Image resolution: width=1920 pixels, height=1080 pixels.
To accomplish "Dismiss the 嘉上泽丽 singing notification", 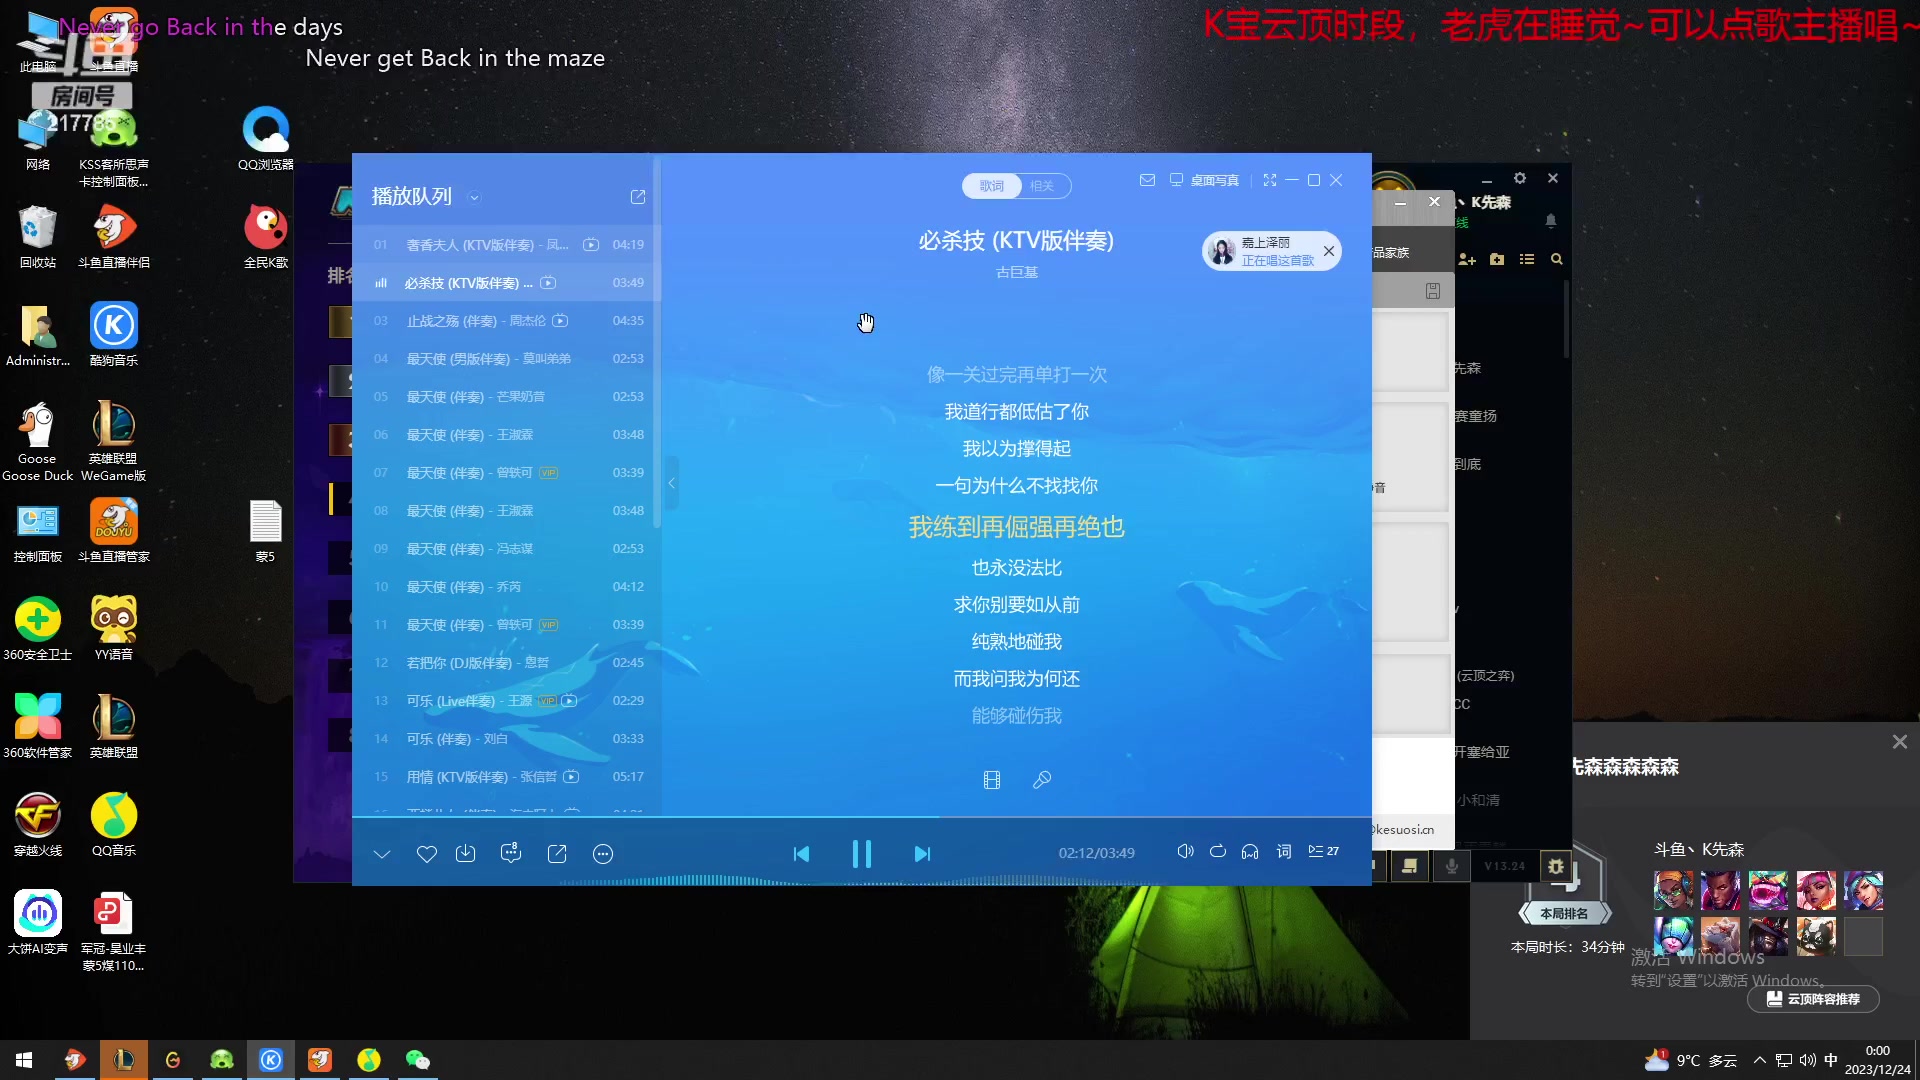I will click(x=1329, y=251).
